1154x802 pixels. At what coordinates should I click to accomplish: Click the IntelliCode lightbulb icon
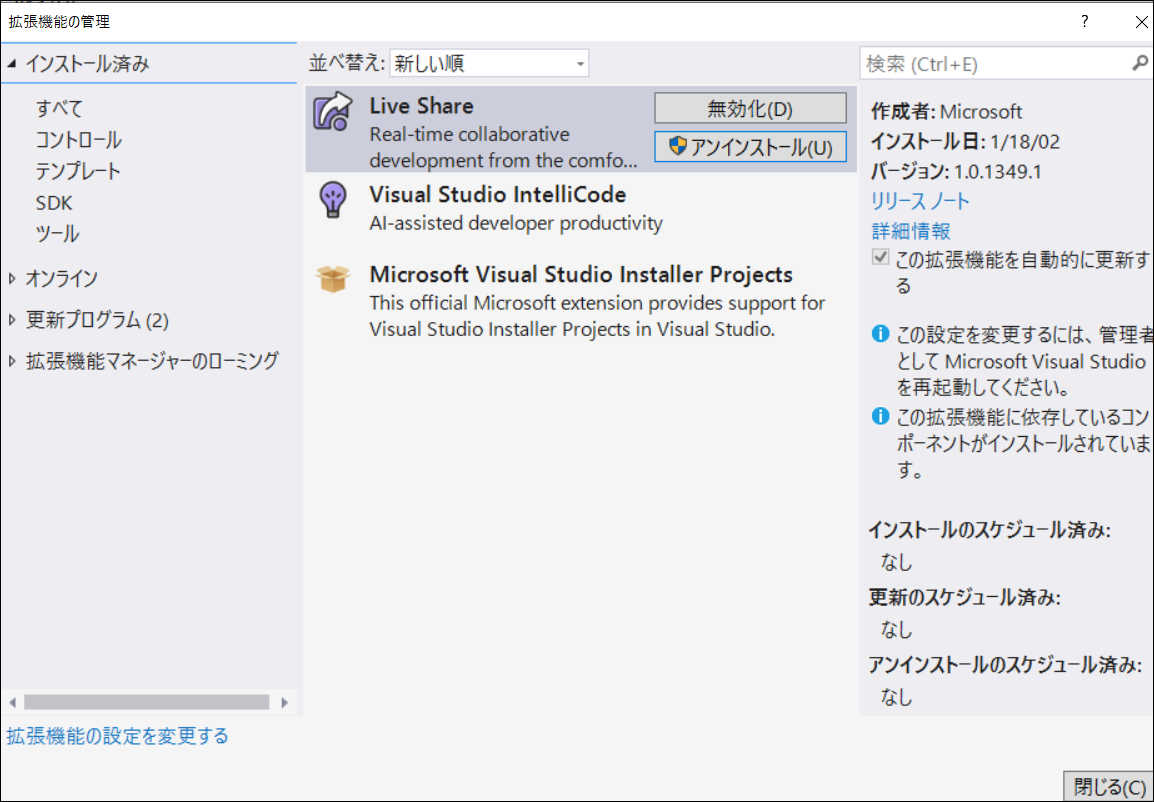tap(333, 199)
